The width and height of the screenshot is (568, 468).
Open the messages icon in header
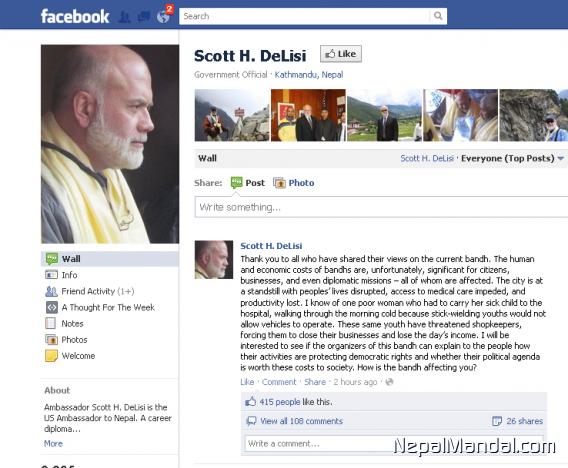[x=144, y=17]
